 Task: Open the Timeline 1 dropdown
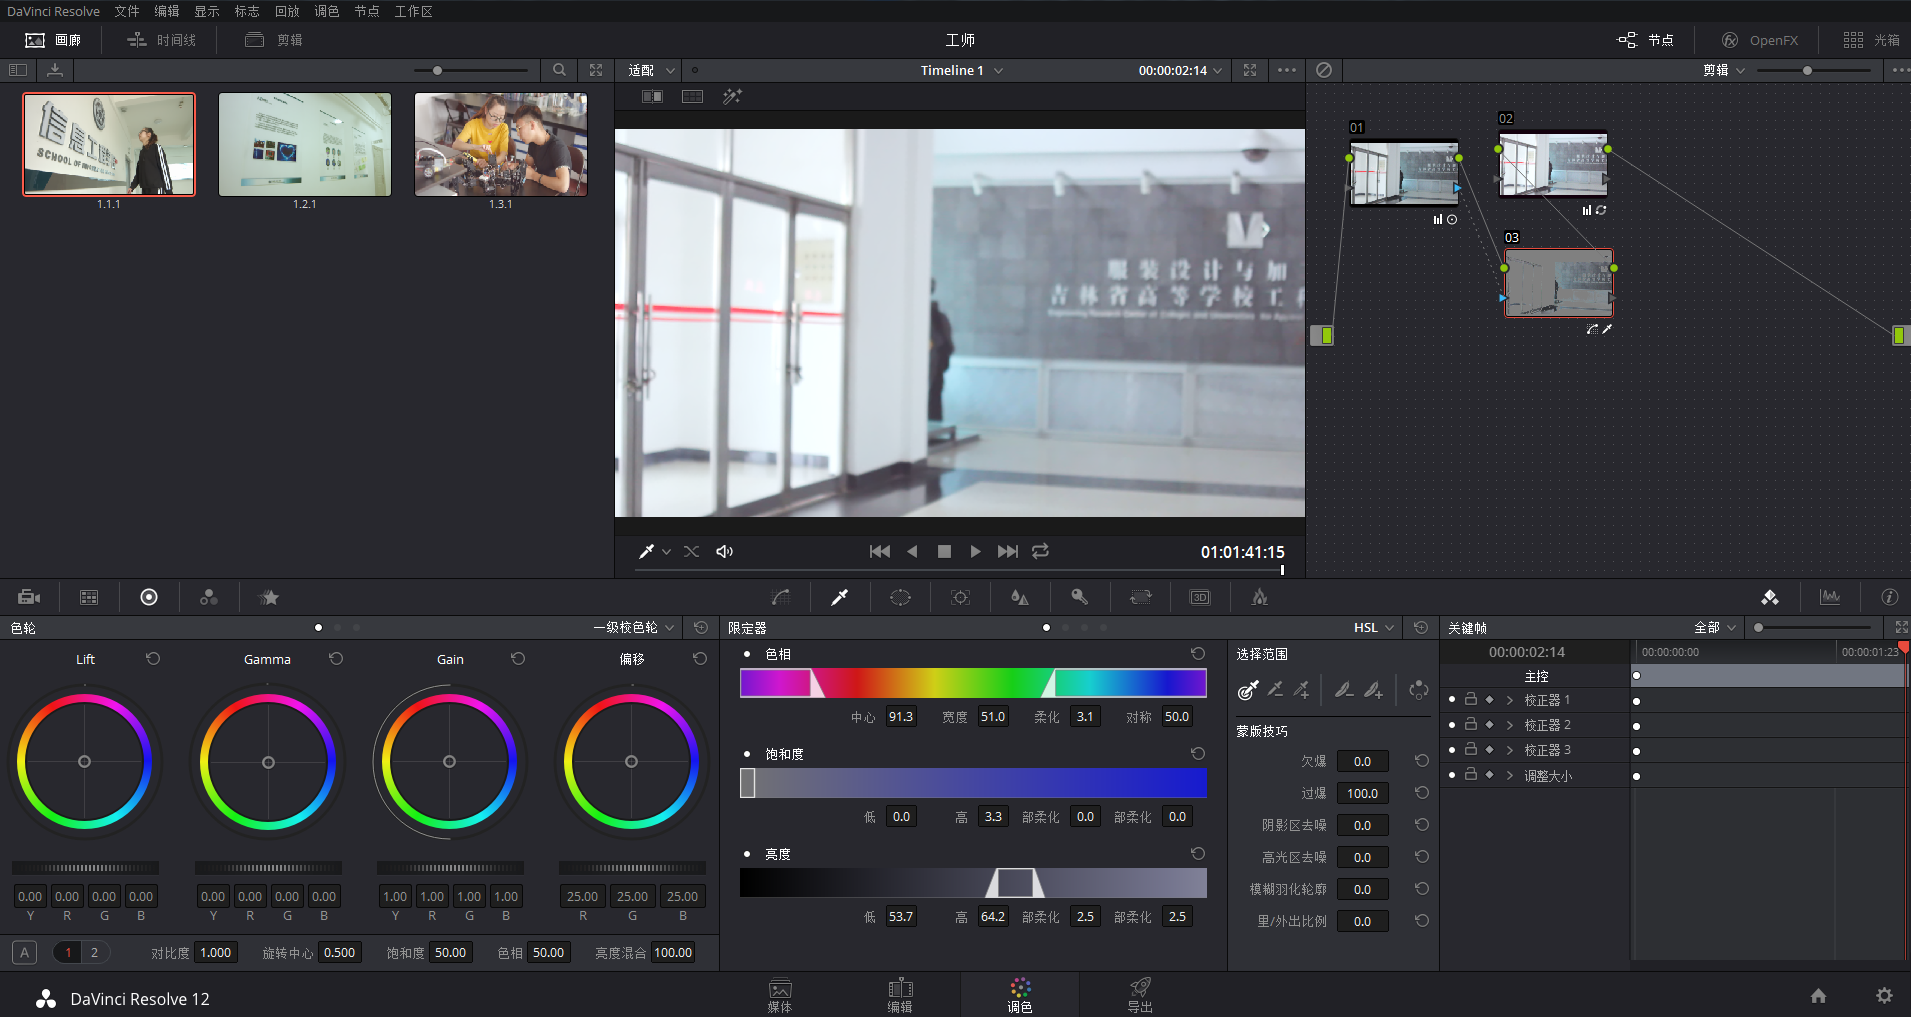pyautogui.click(x=962, y=70)
